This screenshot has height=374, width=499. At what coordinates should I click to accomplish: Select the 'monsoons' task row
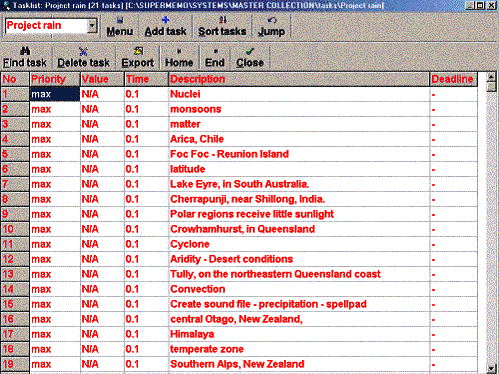pos(239,109)
